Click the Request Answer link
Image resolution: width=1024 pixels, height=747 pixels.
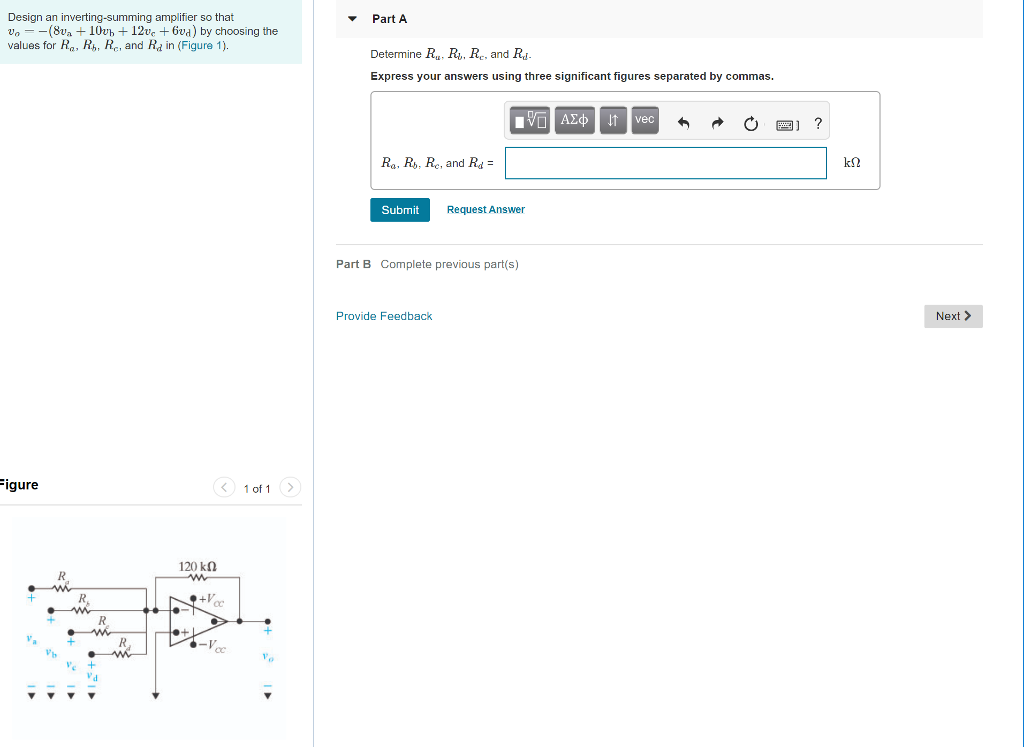click(485, 209)
